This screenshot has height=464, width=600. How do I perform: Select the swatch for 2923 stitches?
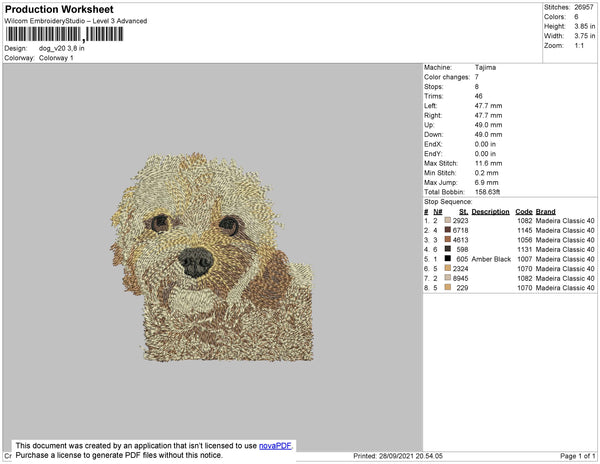click(447, 221)
